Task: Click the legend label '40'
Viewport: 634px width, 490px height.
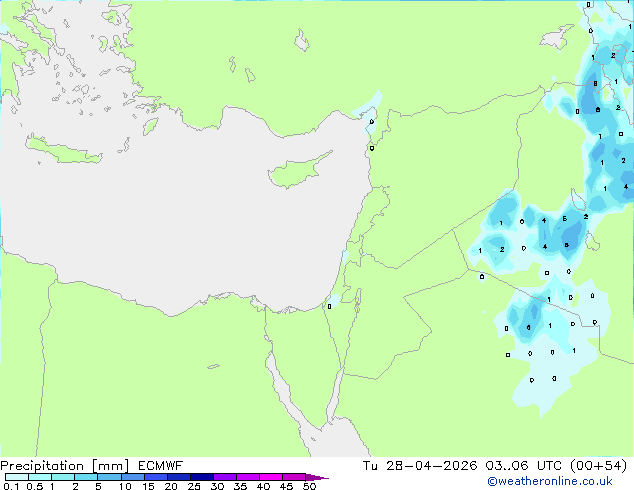Action: click(263, 486)
